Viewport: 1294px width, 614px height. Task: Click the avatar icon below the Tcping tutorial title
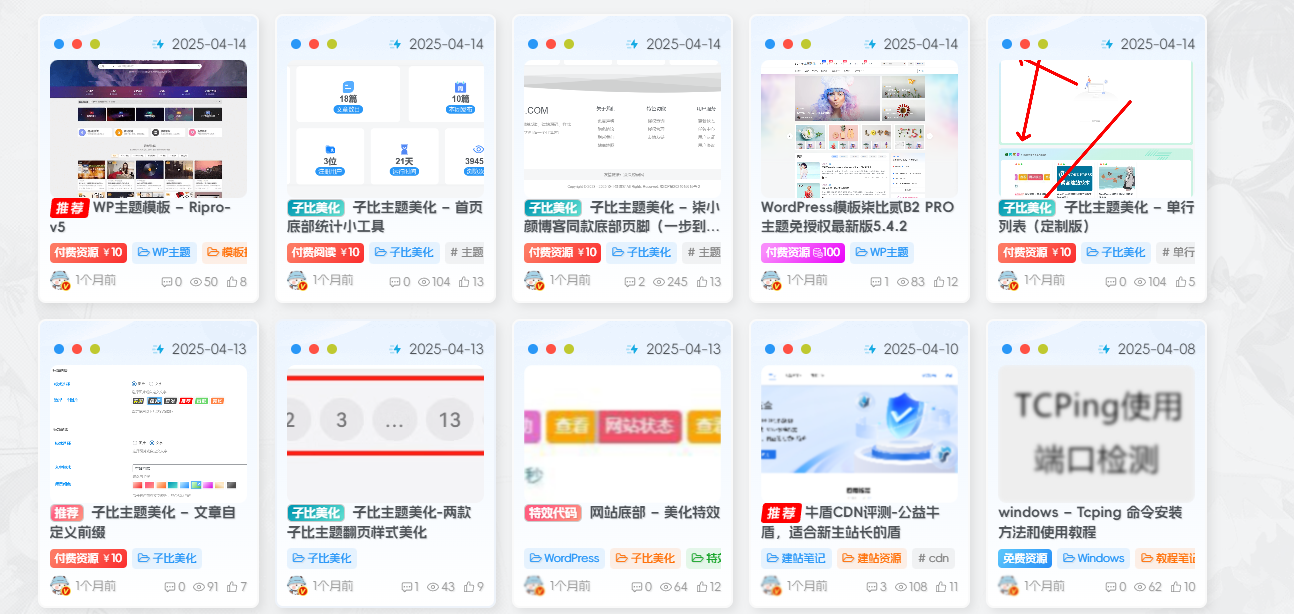(x=1005, y=585)
